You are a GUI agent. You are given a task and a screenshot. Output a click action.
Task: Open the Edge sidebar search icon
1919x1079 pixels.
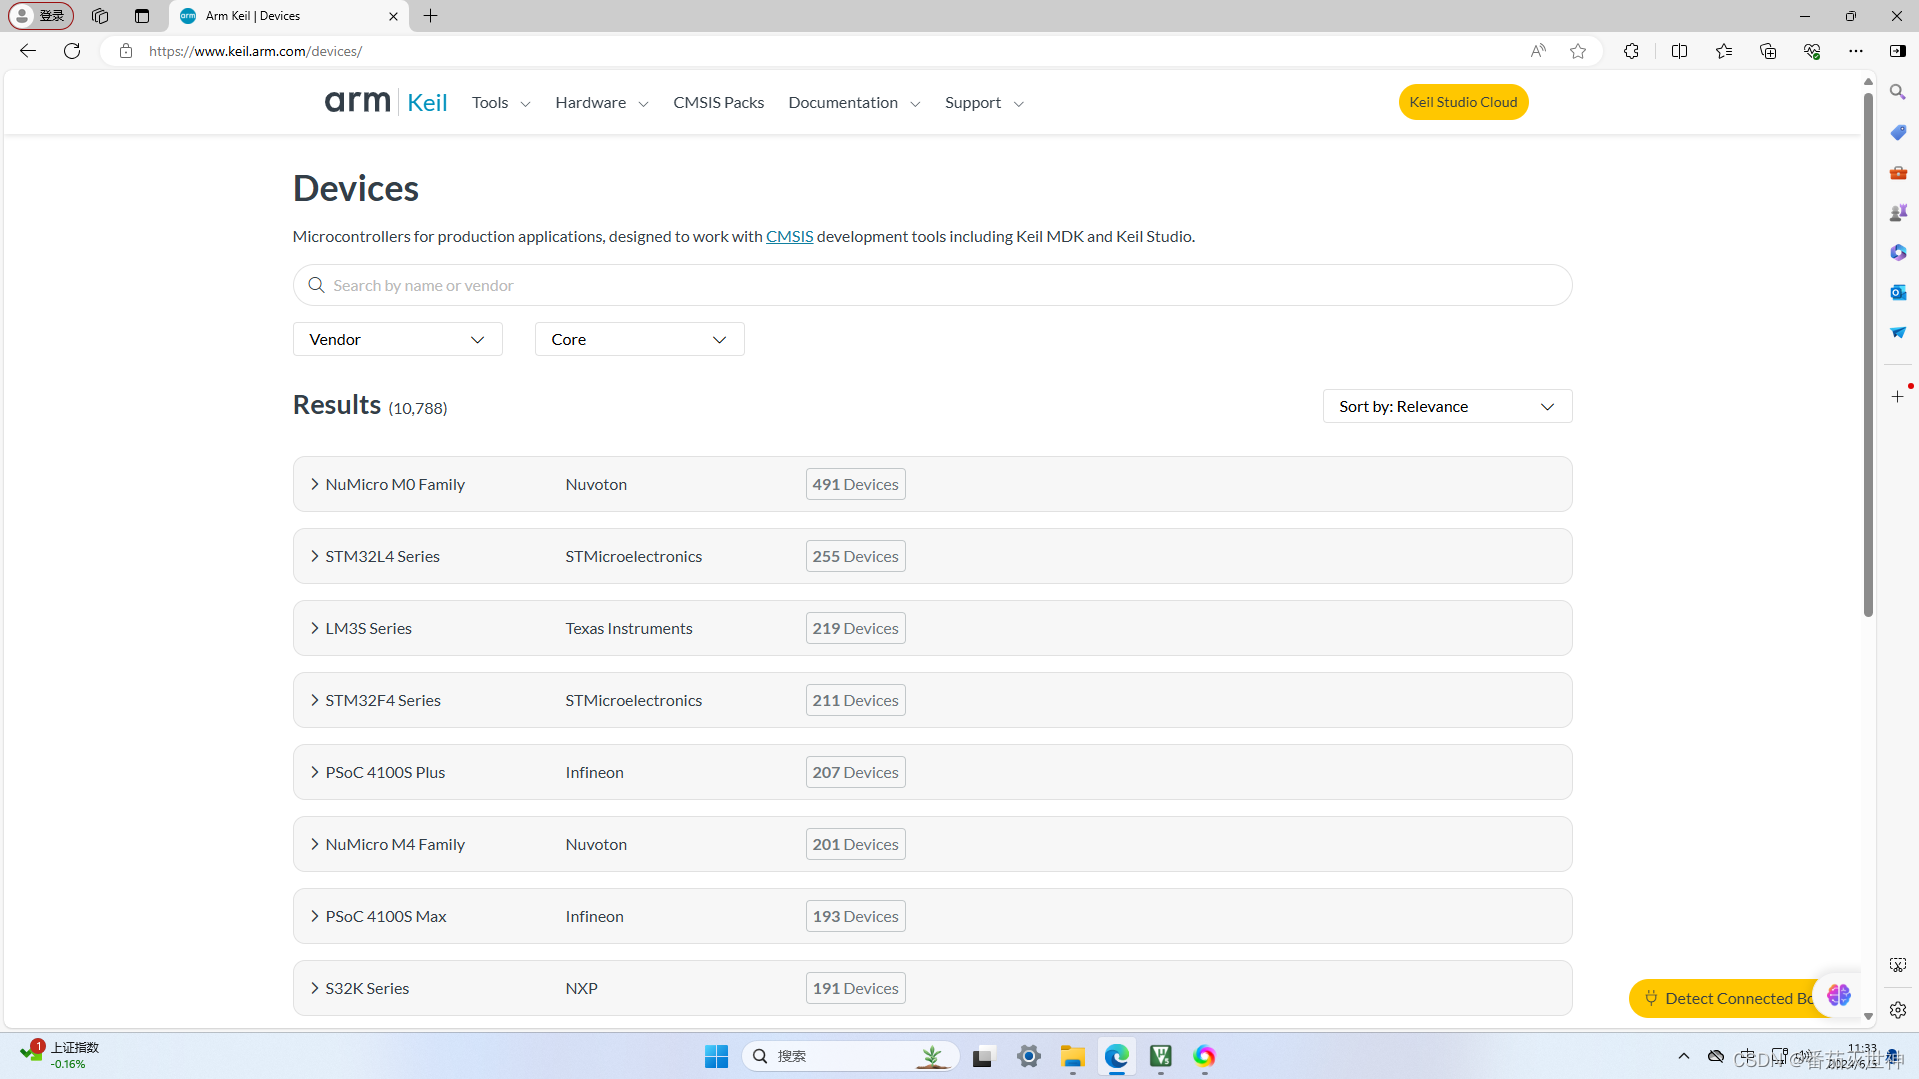click(x=1898, y=92)
